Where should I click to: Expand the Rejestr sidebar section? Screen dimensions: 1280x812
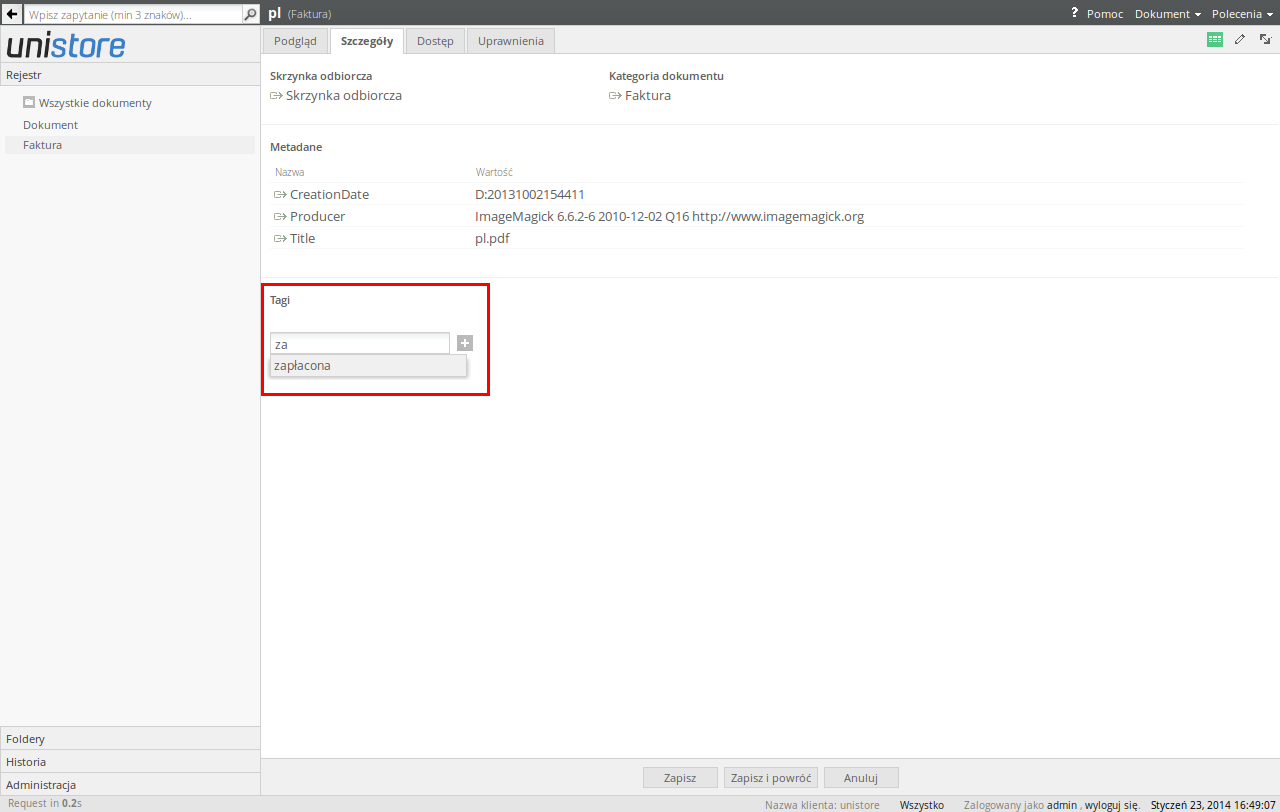pyautogui.click(x=130, y=75)
